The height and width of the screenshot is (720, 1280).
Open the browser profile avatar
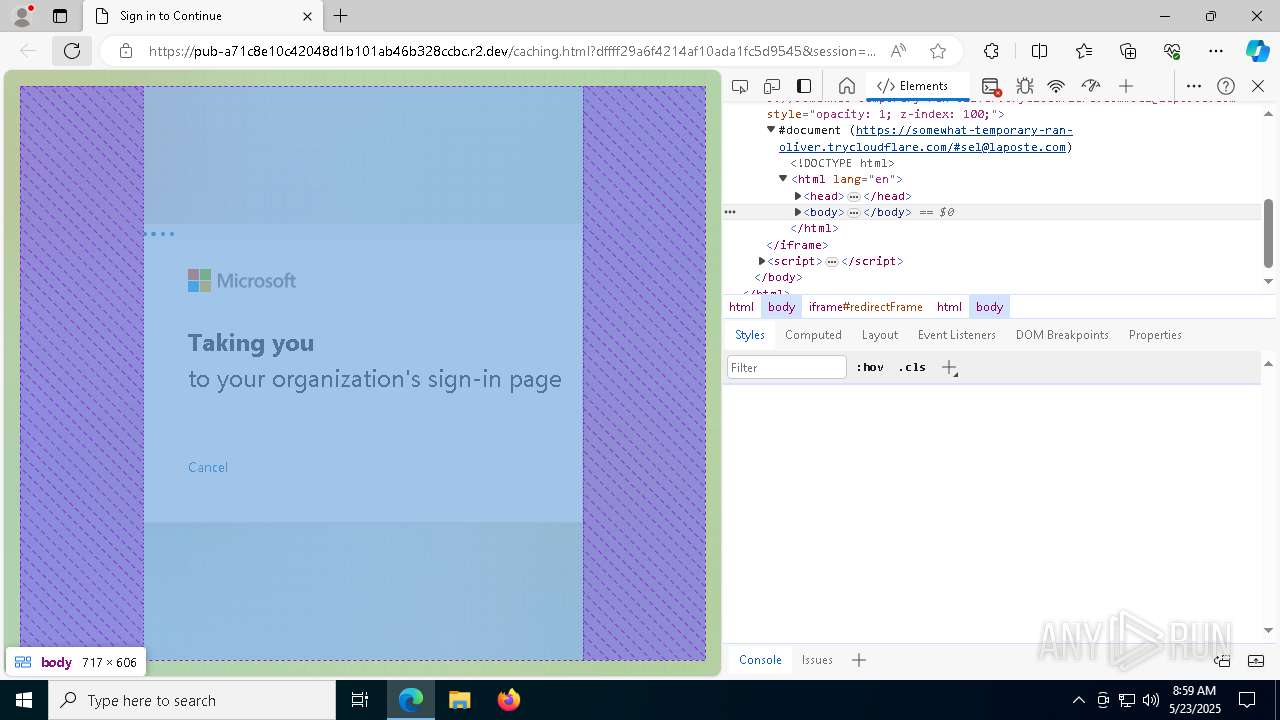pos(22,16)
